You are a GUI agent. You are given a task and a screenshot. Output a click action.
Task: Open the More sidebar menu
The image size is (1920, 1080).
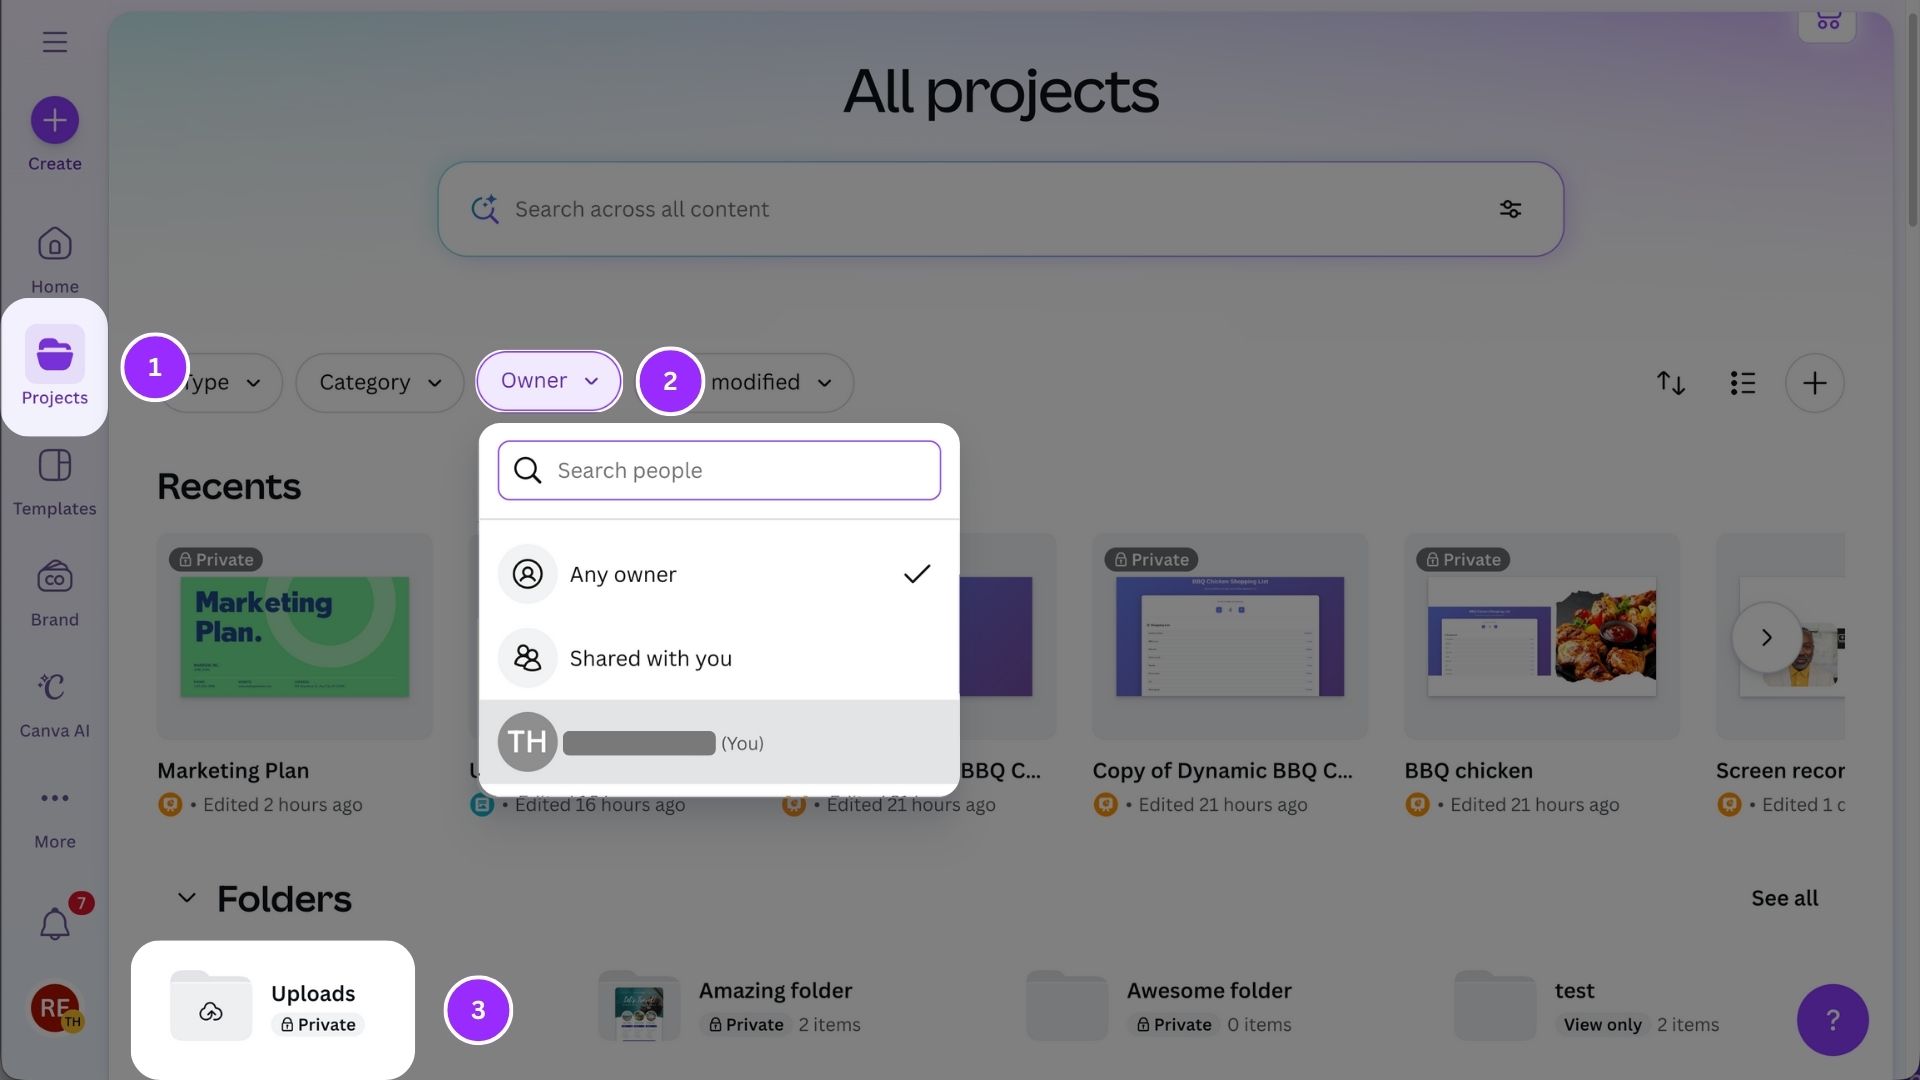tap(55, 815)
